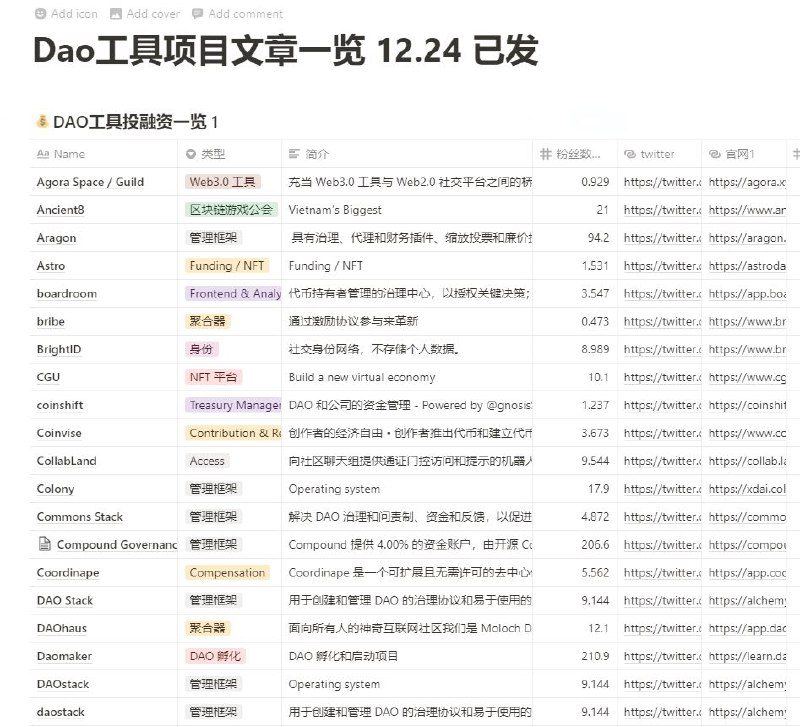Open the CollabLand row page

[x=66, y=461]
